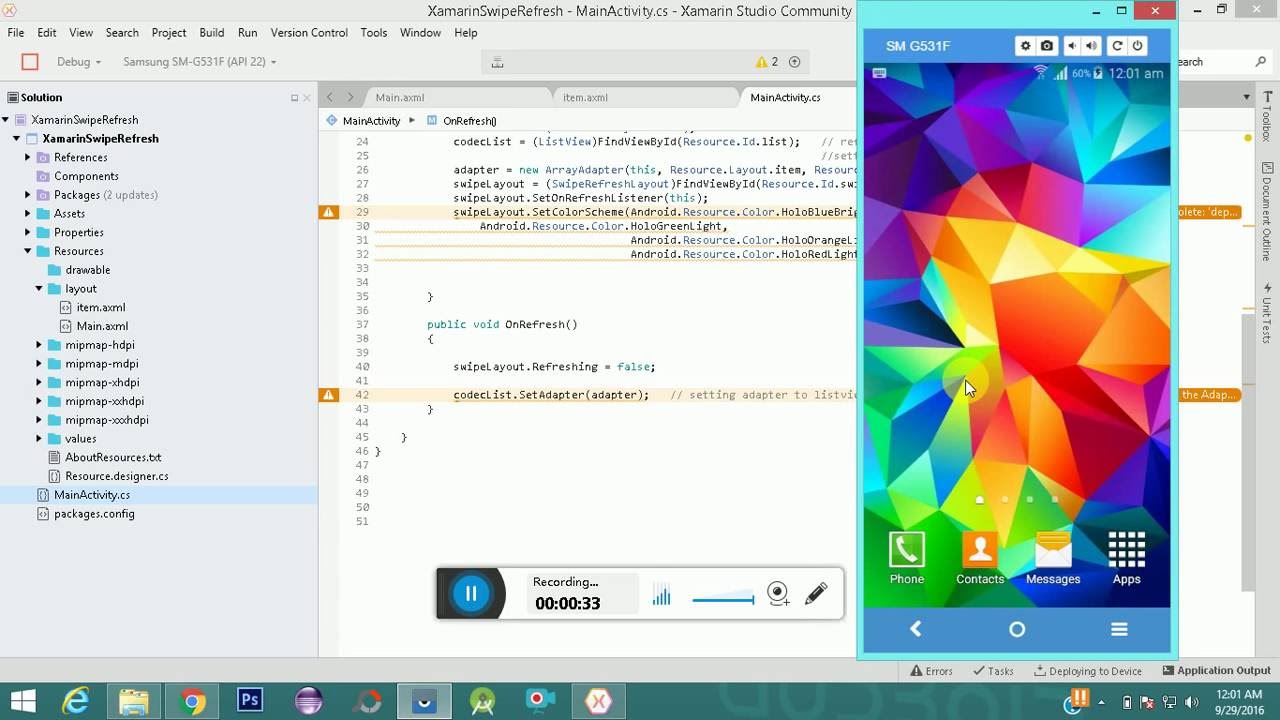
Task: Open Resource.designer.cs in the solution tree
Action: pos(117,477)
